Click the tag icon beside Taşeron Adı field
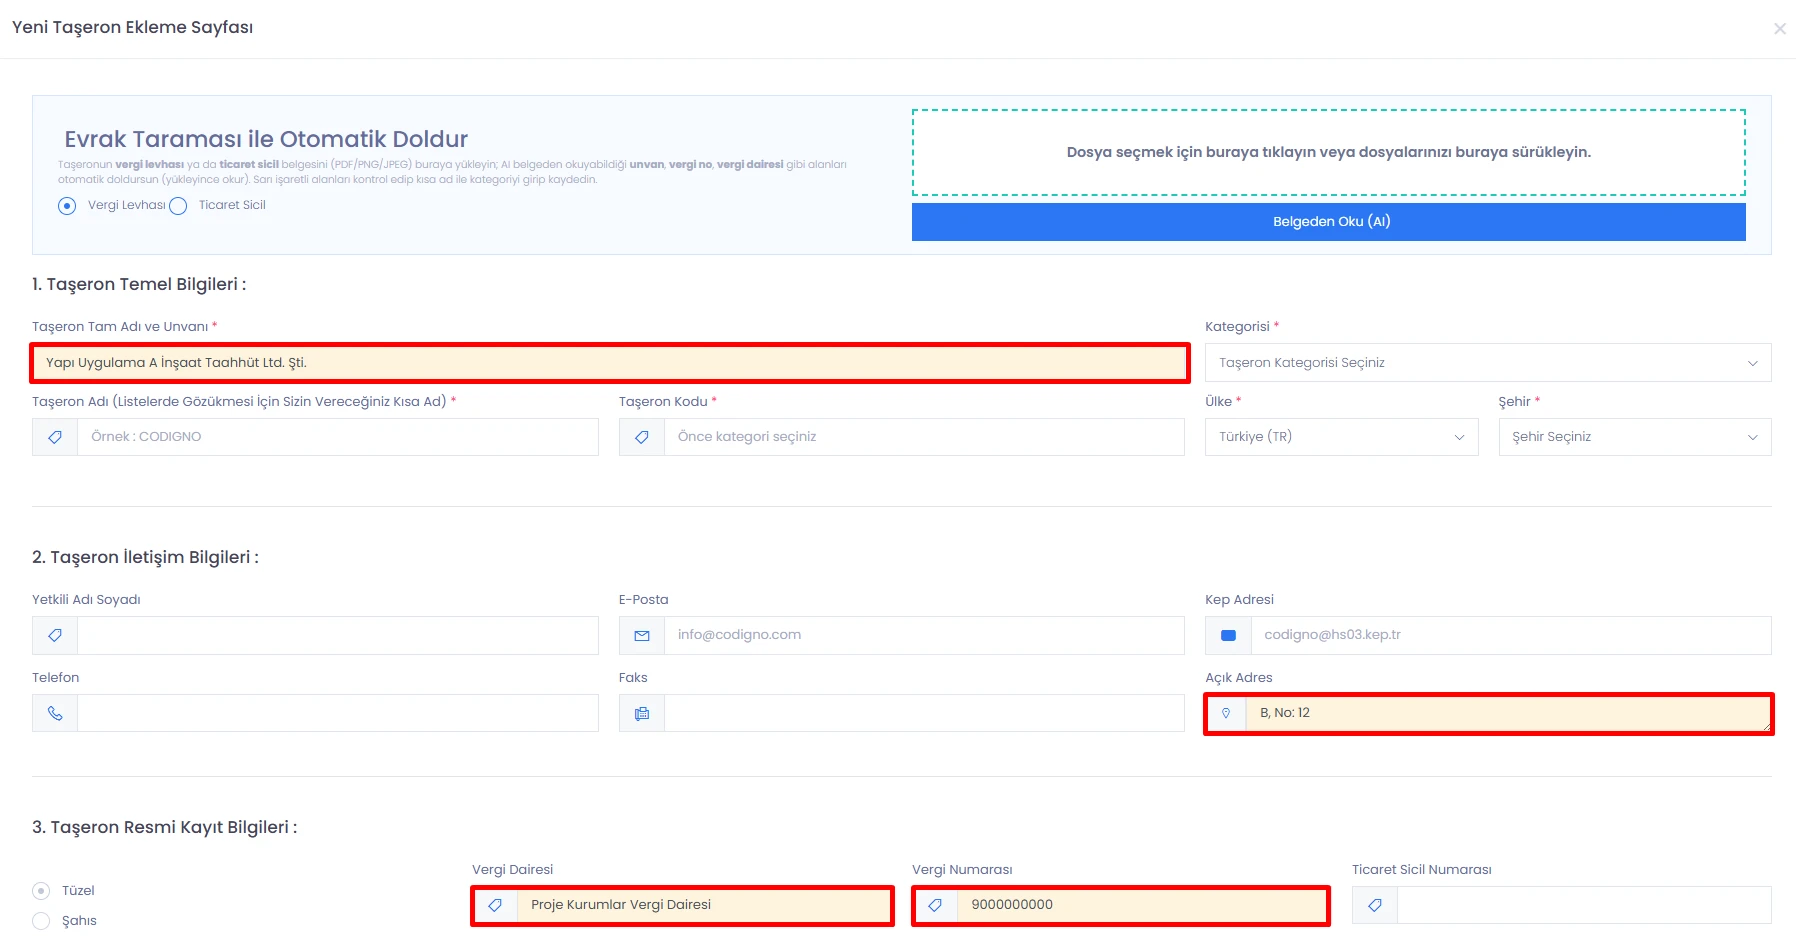The image size is (1796, 952). pyautogui.click(x=55, y=437)
